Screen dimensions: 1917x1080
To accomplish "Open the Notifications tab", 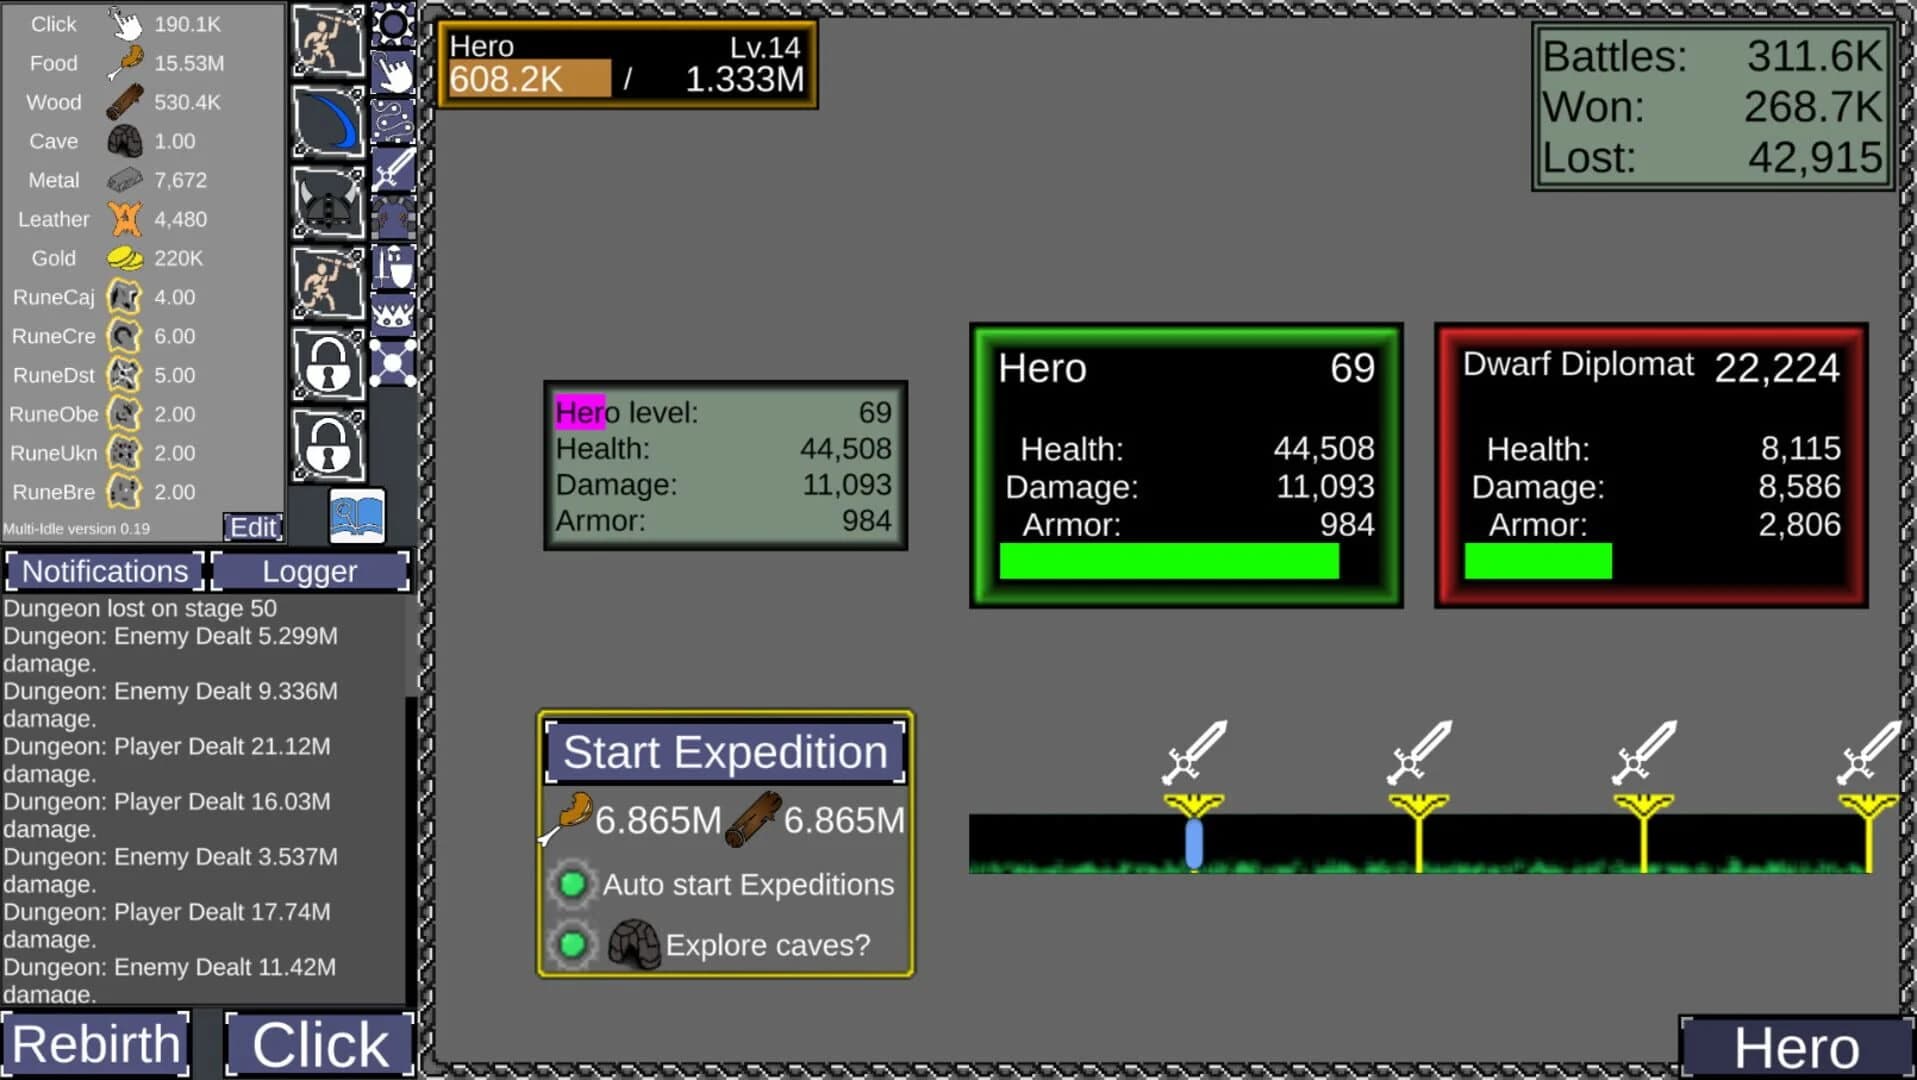I will pos(103,571).
